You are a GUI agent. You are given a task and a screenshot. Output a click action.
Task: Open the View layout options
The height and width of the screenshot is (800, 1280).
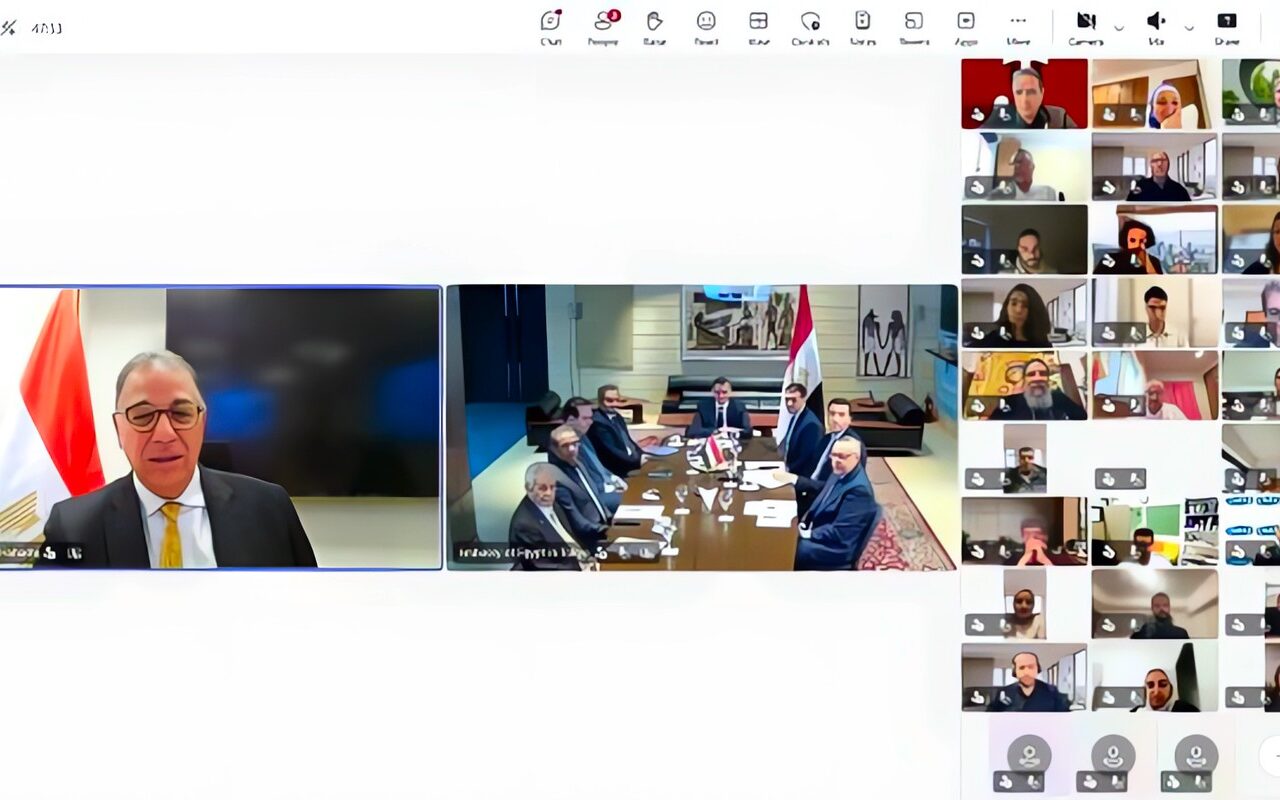coord(758,26)
